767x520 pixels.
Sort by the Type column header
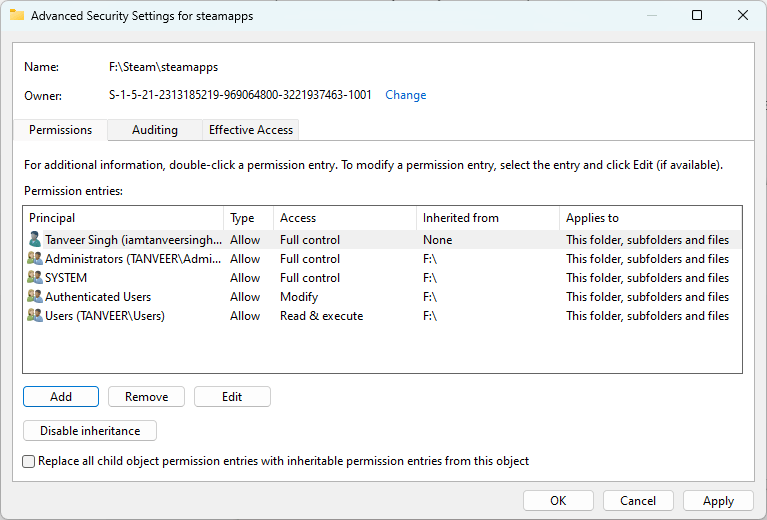[248, 218]
